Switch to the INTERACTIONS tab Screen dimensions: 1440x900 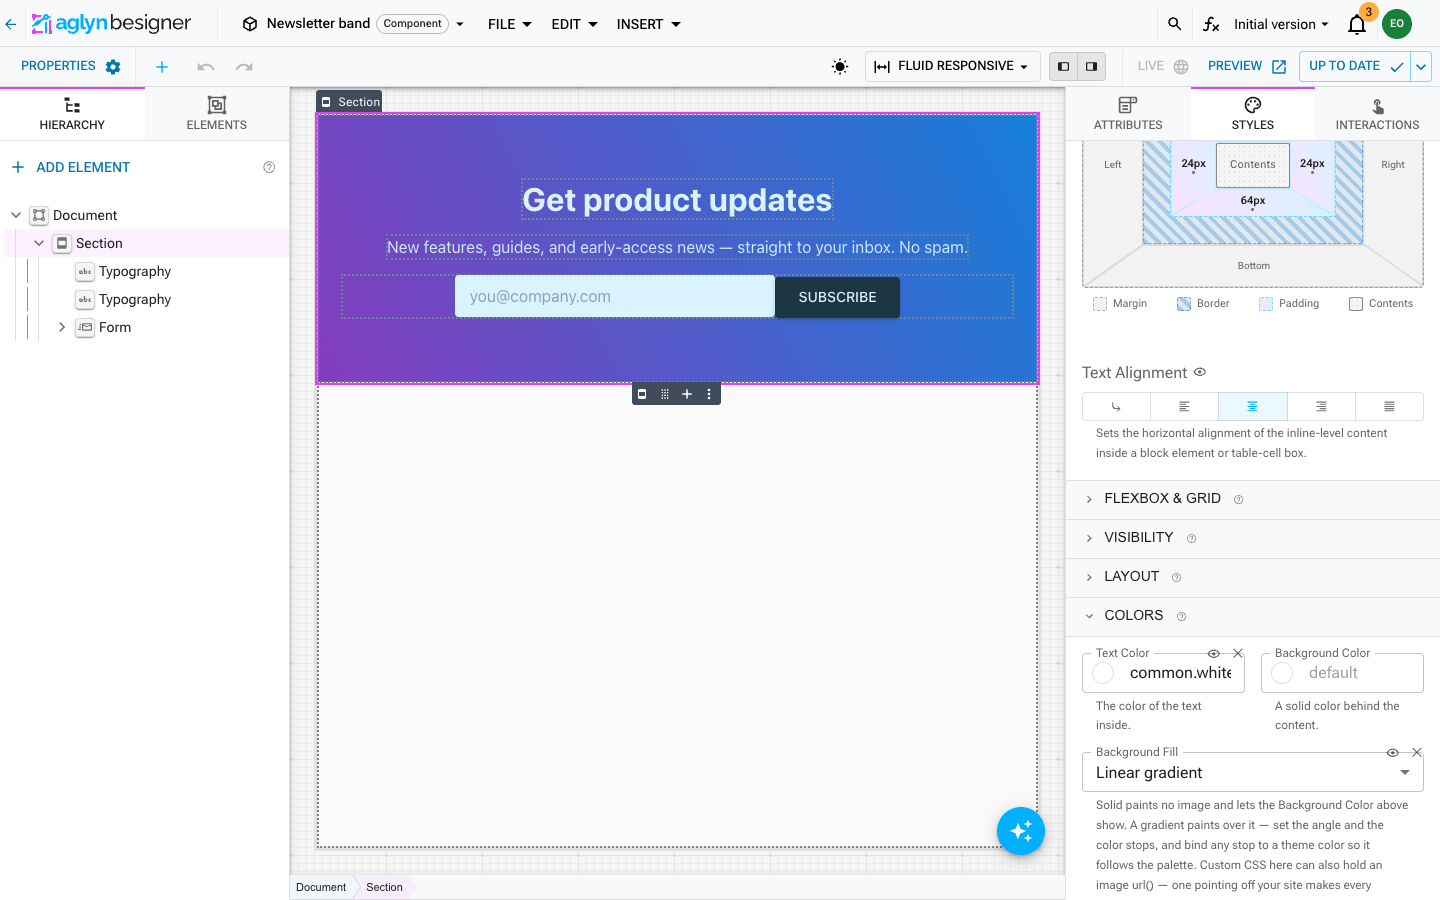point(1377,113)
